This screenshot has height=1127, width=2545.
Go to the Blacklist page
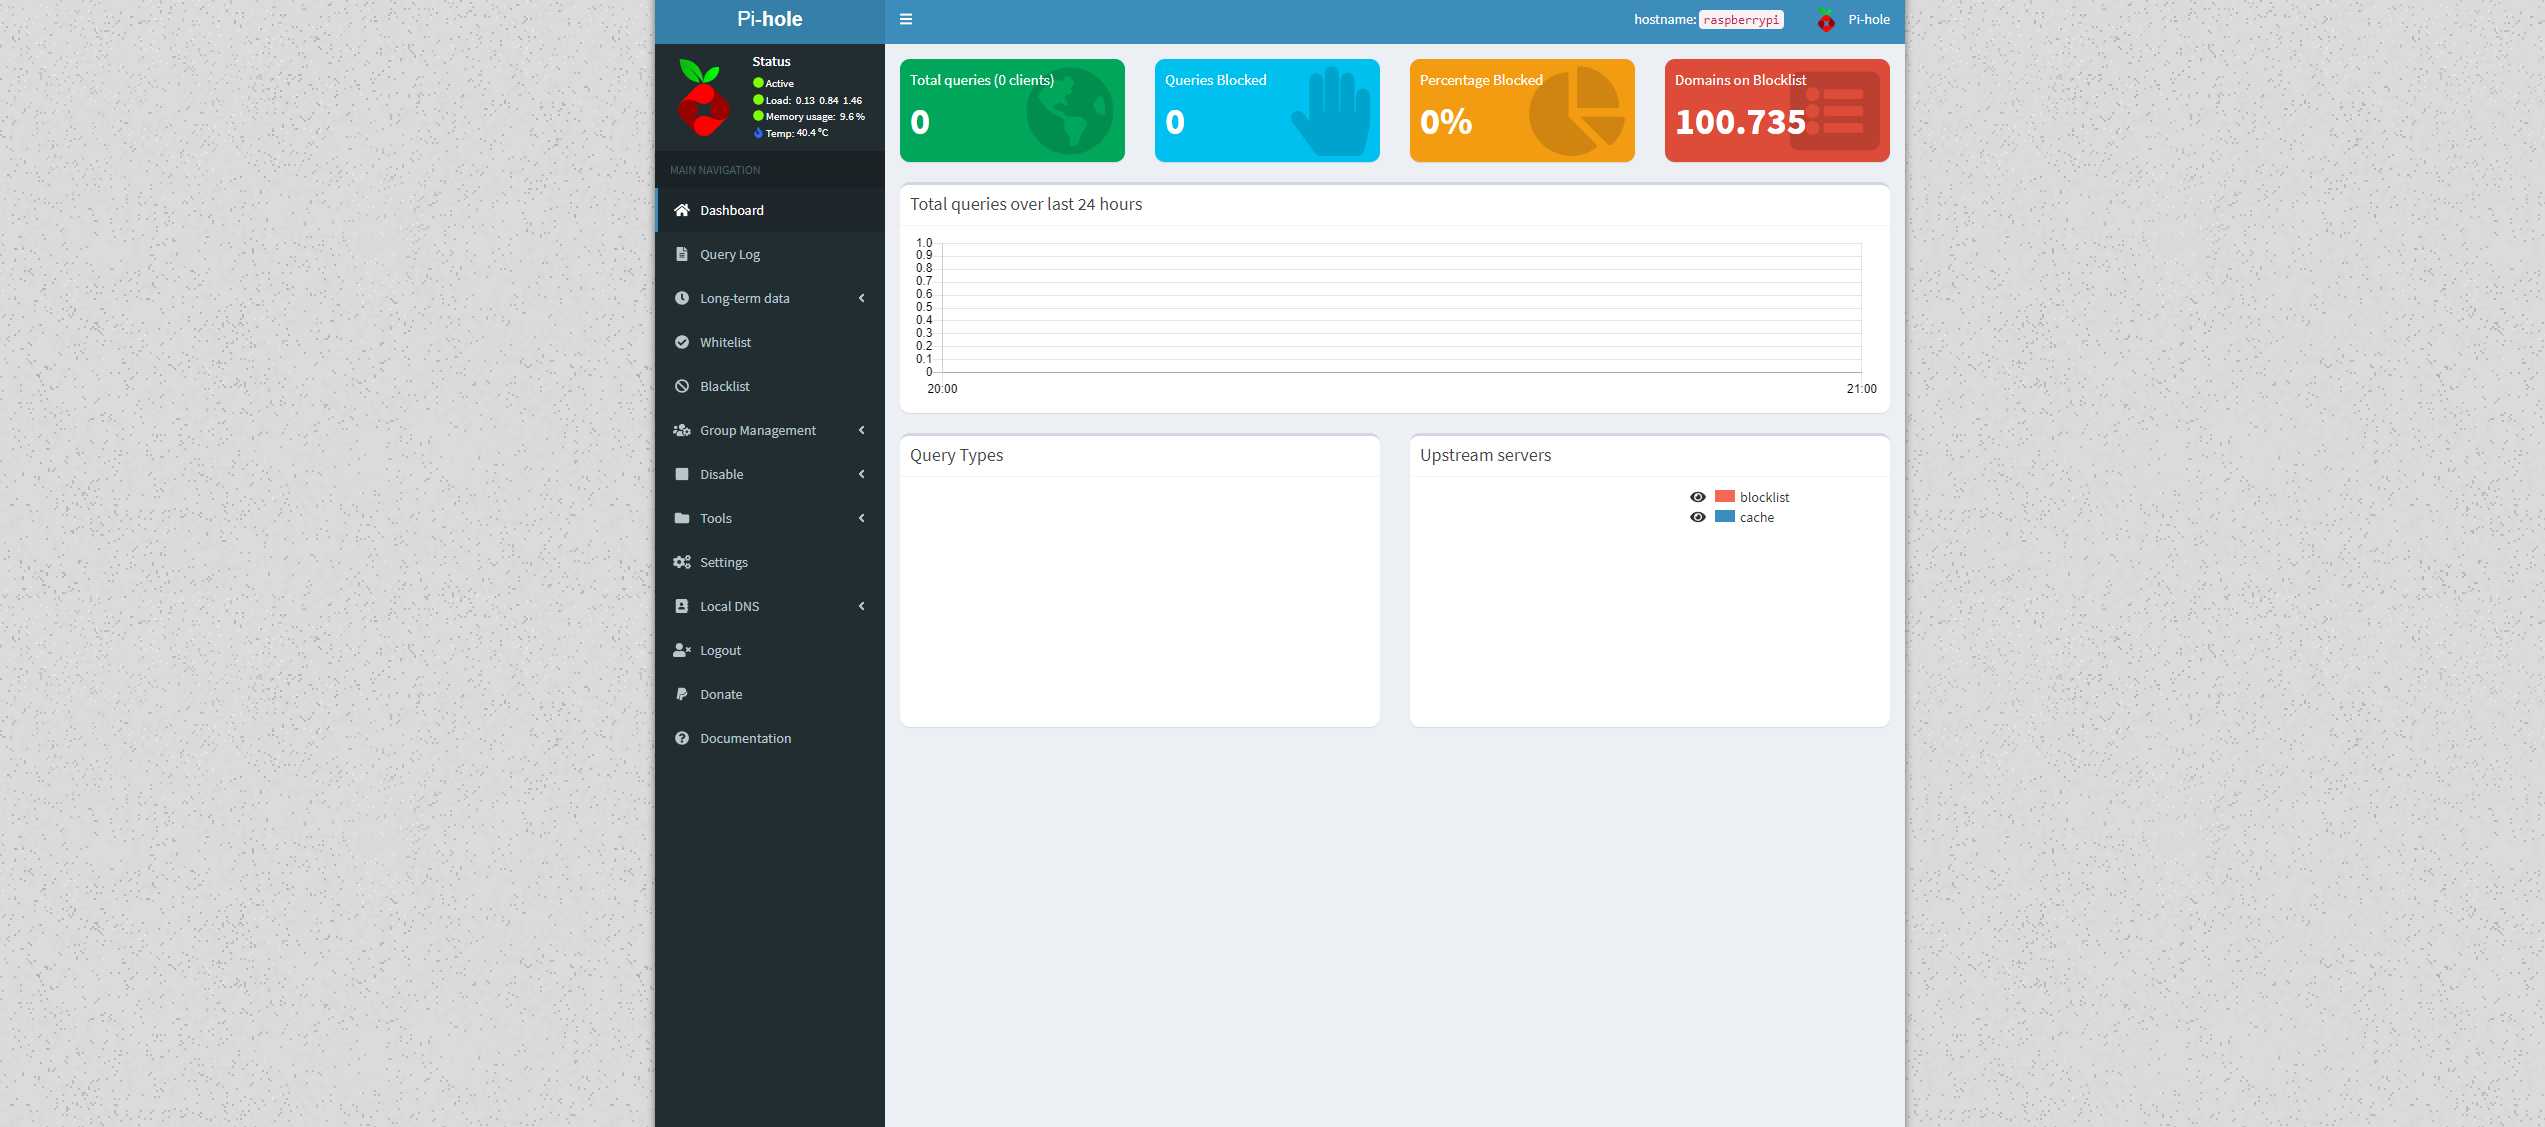coord(770,386)
